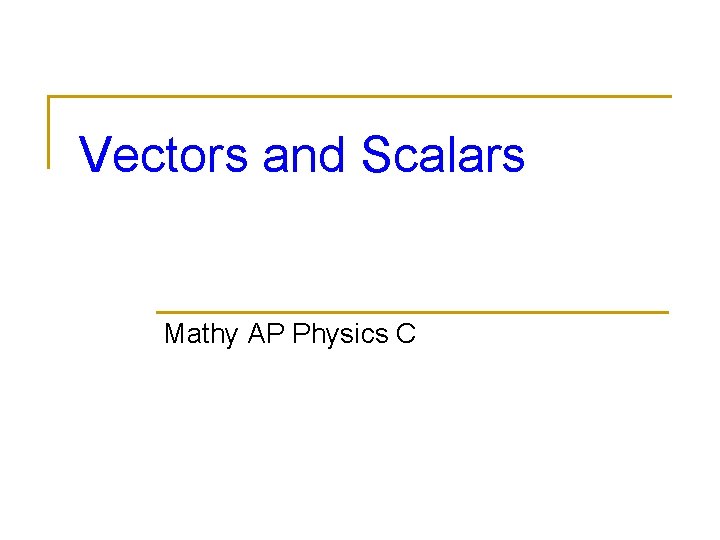
Task: Click the left end of subtitle gold line
Action: (158, 312)
